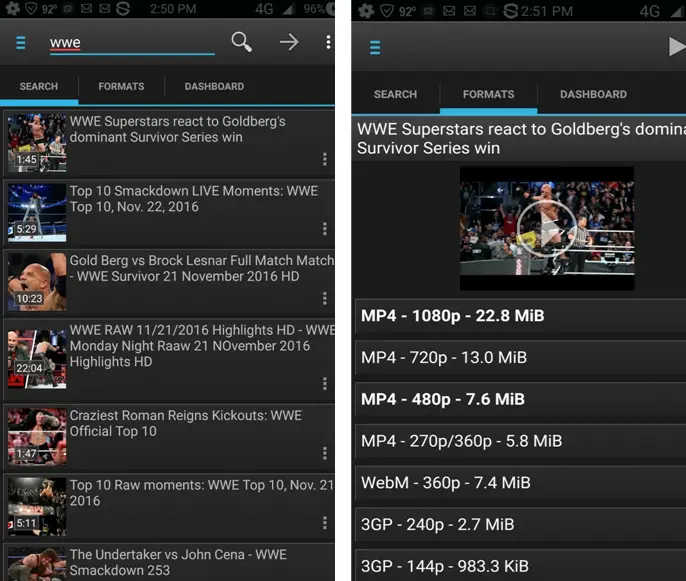Screen dimensions: 686x581
Task: Tap play icon in right screen header
Action: point(677,47)
